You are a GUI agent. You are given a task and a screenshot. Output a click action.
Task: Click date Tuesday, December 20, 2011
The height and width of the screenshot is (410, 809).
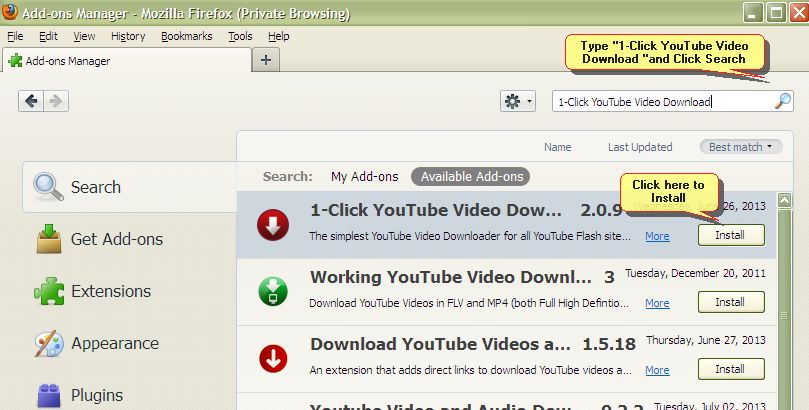tap(695, 273)
